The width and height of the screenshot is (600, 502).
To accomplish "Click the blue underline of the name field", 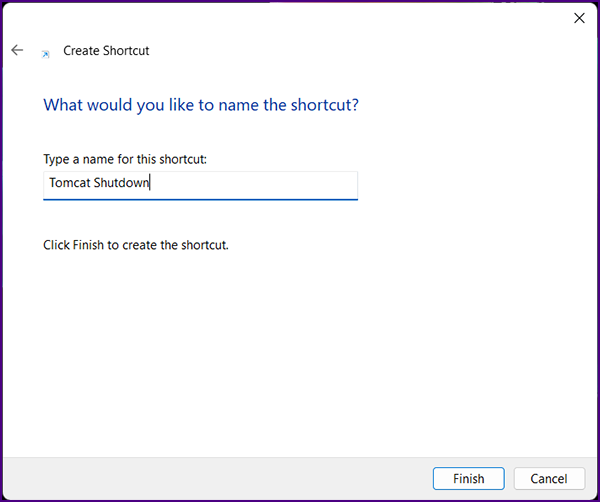I will tap(200, 199).
